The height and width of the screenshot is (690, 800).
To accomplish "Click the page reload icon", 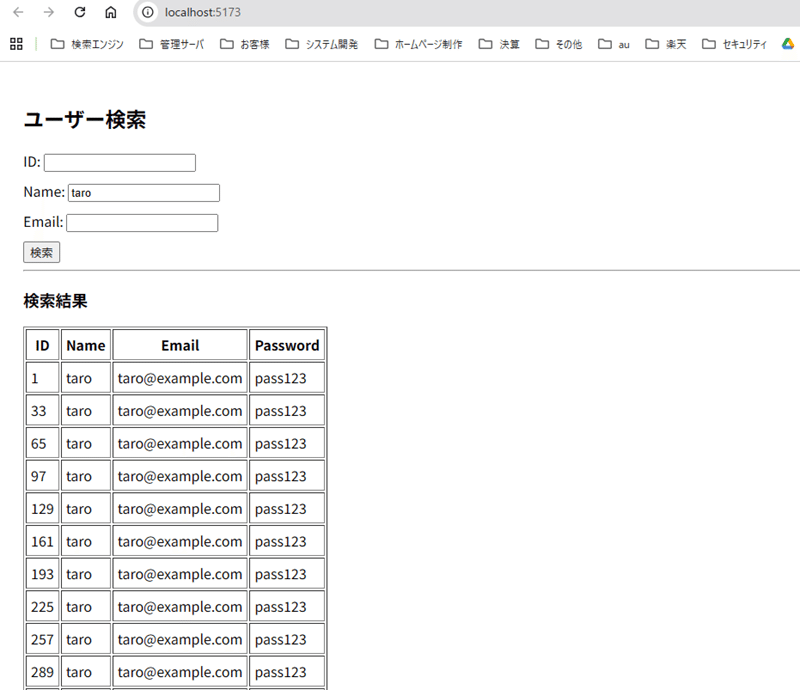I will point(80,13).
